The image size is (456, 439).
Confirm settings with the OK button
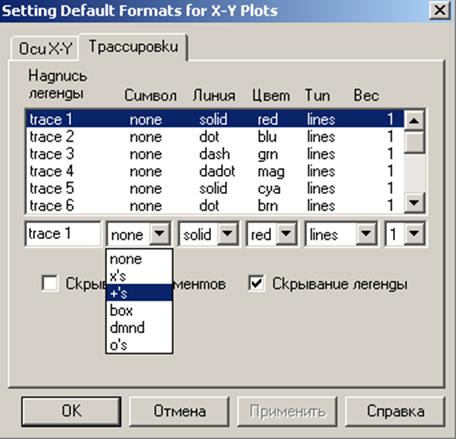[x=71, y=411]
